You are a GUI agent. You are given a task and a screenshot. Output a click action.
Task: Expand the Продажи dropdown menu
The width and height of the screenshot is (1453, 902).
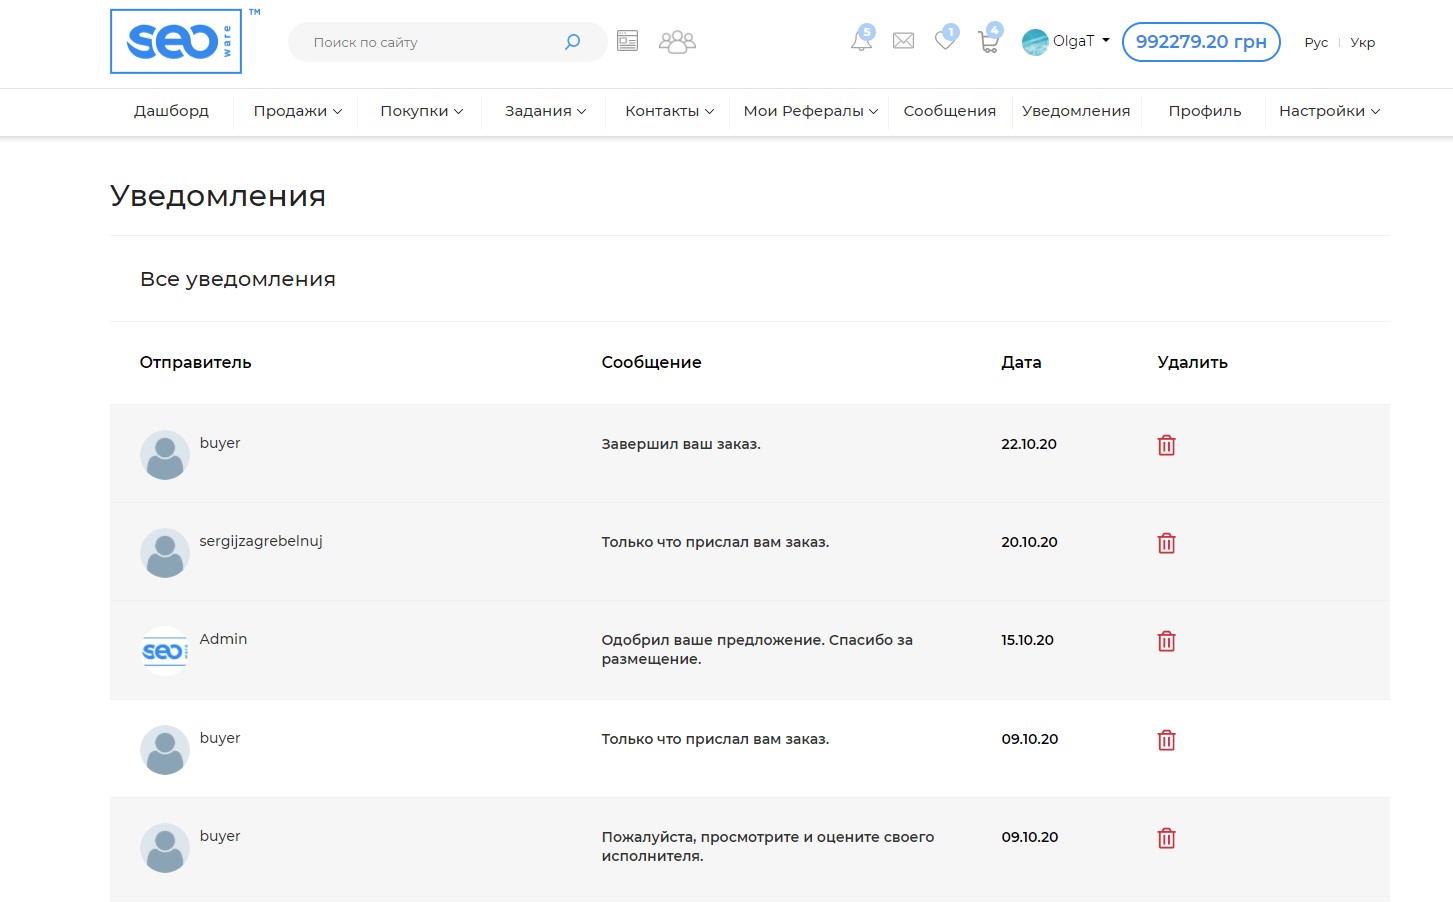point(297,111)
